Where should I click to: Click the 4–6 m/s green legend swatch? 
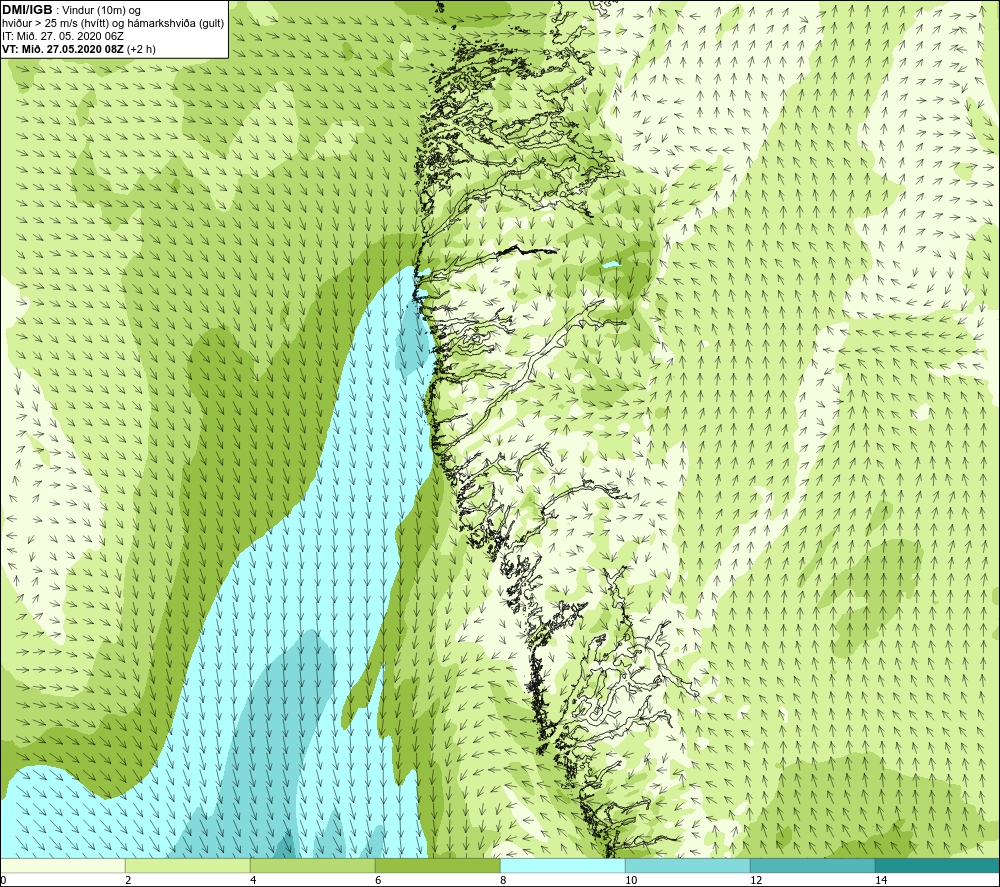click(x=312, y=865)
